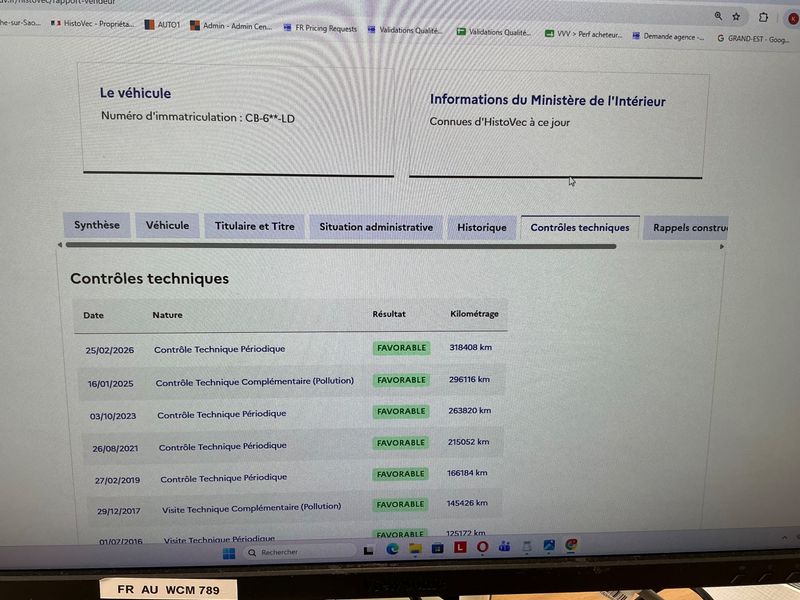Click Informations du Ministère de l'Intérieur heading
Screen dimensions: 800x600
click(547, 101)
